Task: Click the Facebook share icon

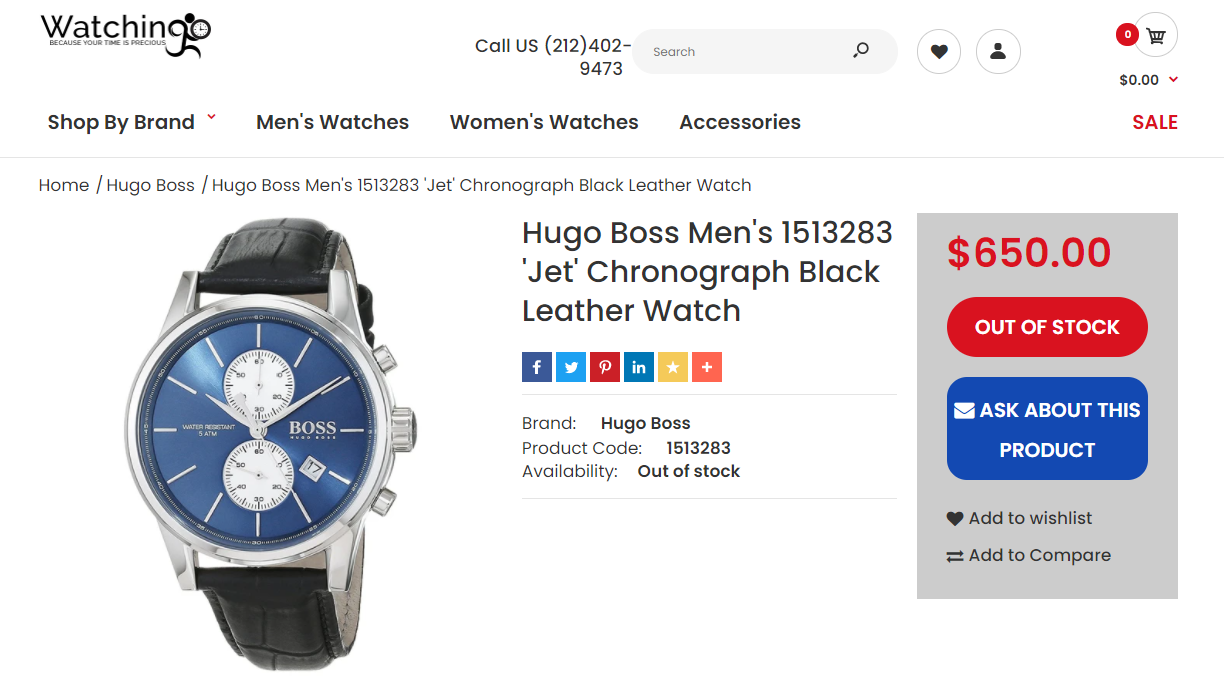Action: 537,367
